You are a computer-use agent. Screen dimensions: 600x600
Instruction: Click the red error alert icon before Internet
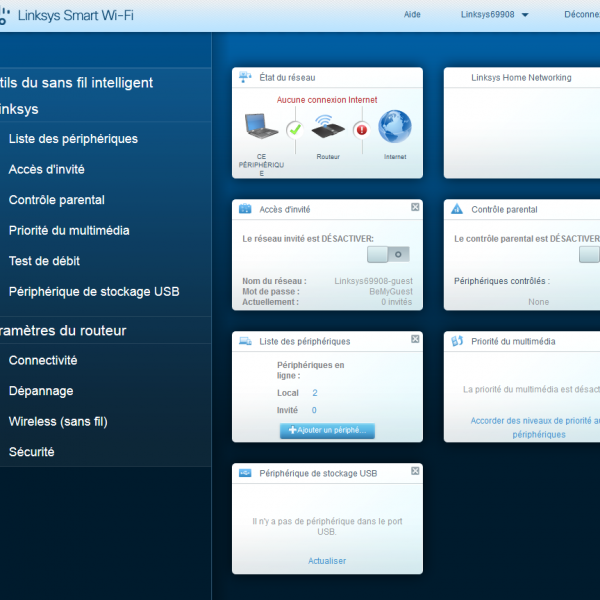click(x=361, y=129)
